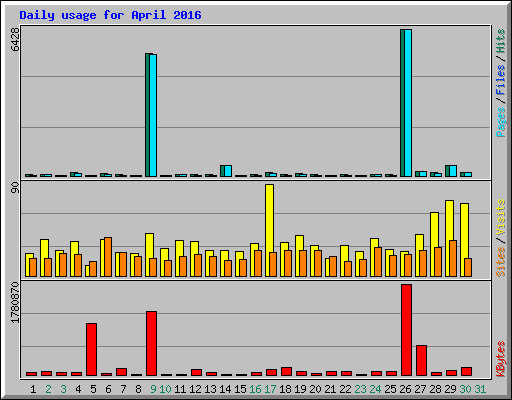Click the red KBytes bar for day 5

[x=91, y=349]
